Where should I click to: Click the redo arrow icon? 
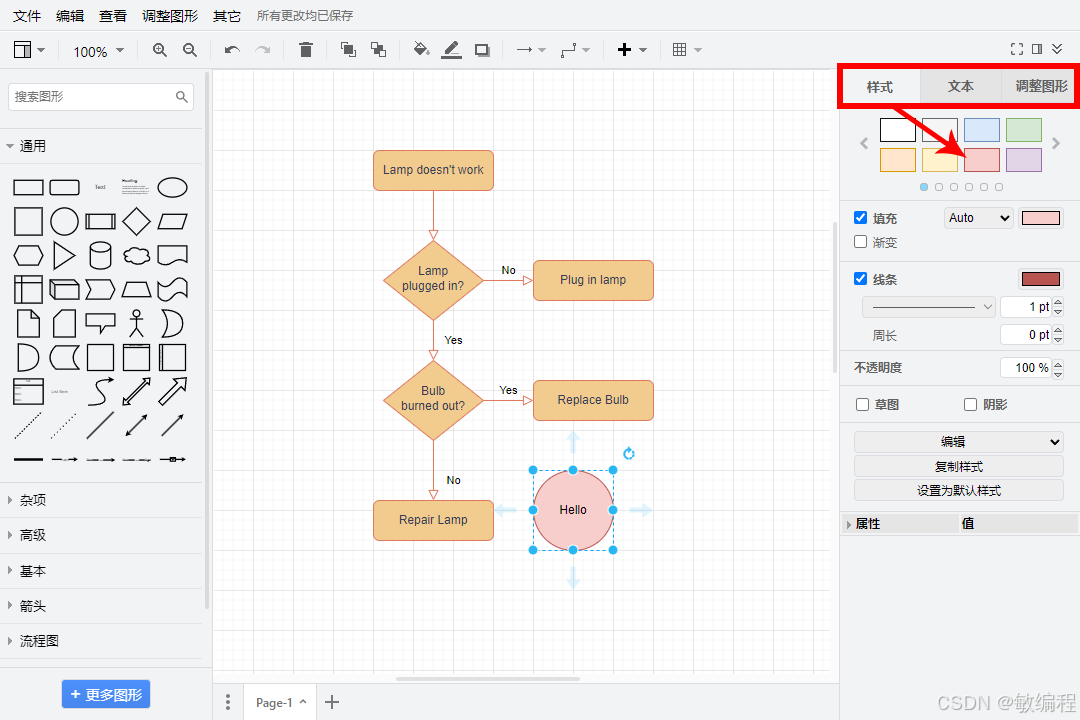point(263,50)
